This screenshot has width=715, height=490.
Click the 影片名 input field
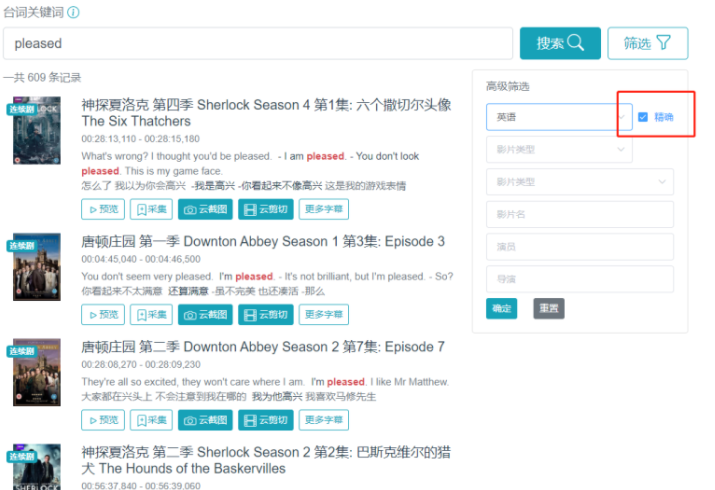(579, 214)
